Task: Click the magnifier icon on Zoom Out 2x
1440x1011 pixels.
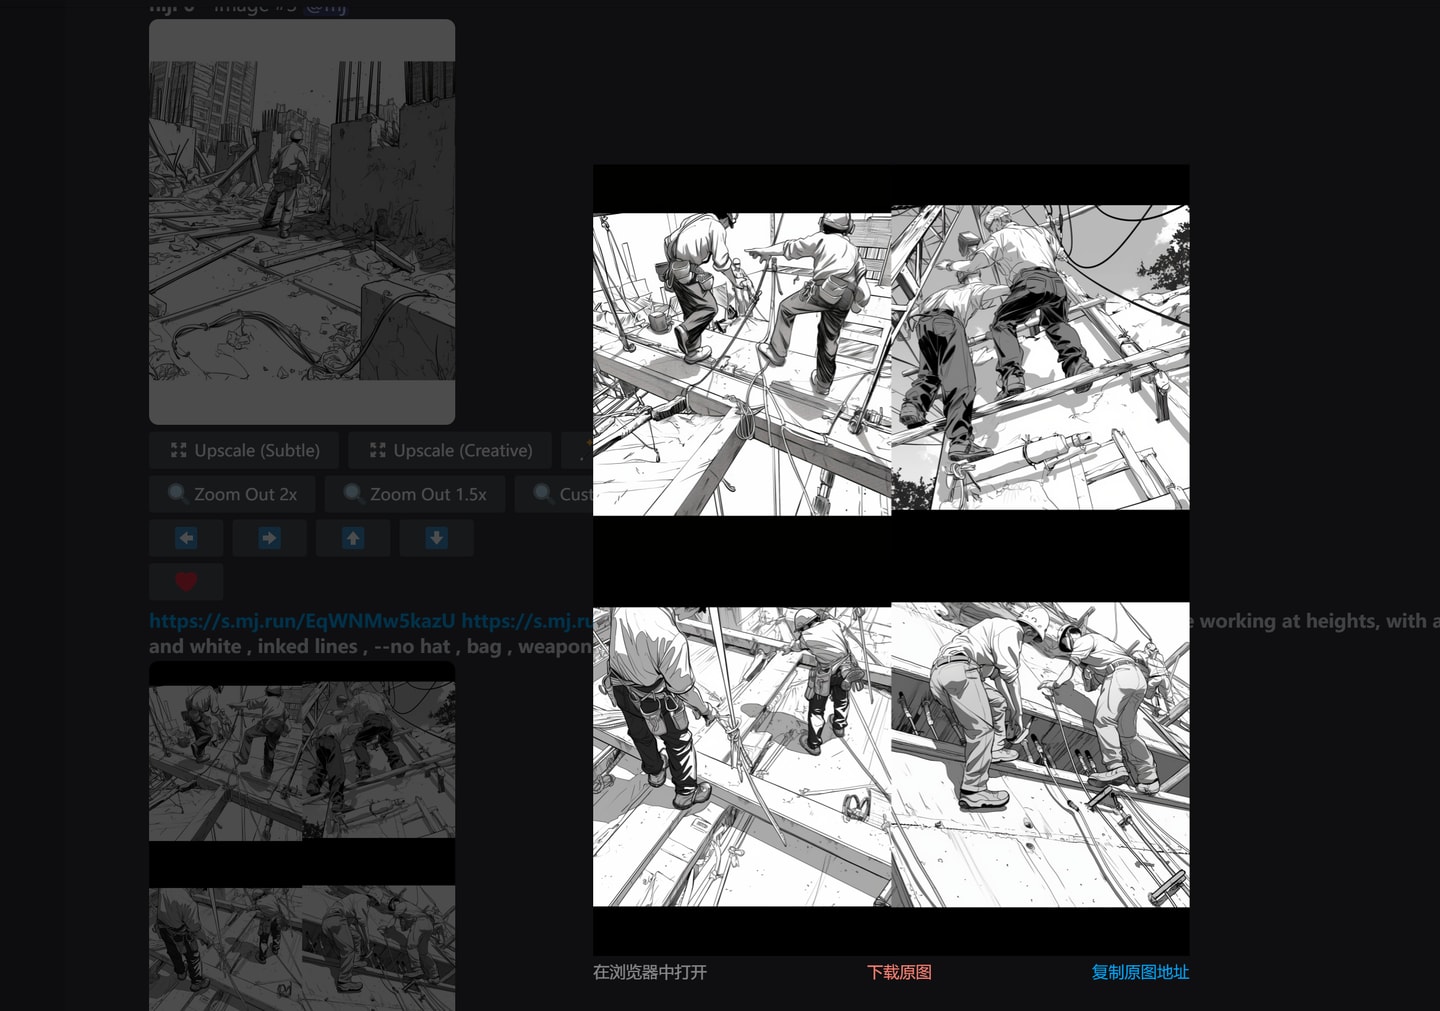Action: coord(178,494)
